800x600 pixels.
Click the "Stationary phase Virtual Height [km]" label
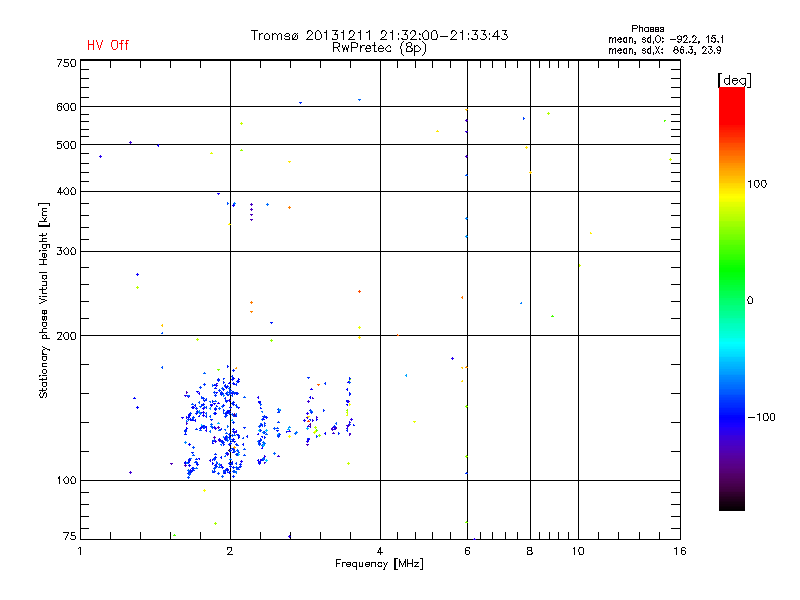43,301
